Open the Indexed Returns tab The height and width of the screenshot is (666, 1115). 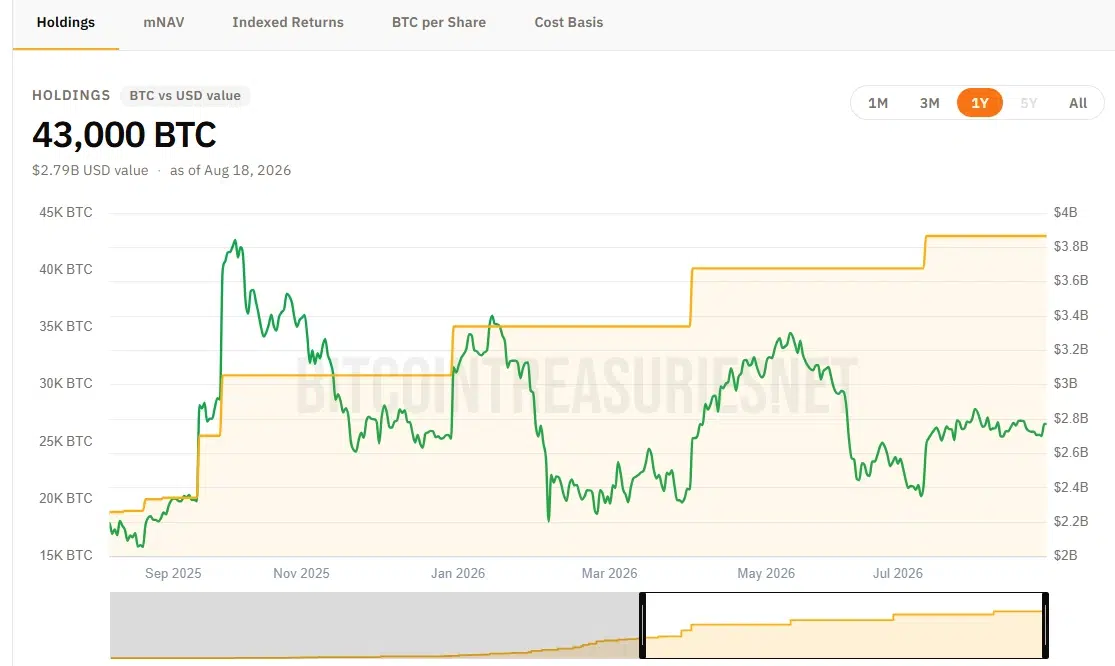[x=288, y=23]
